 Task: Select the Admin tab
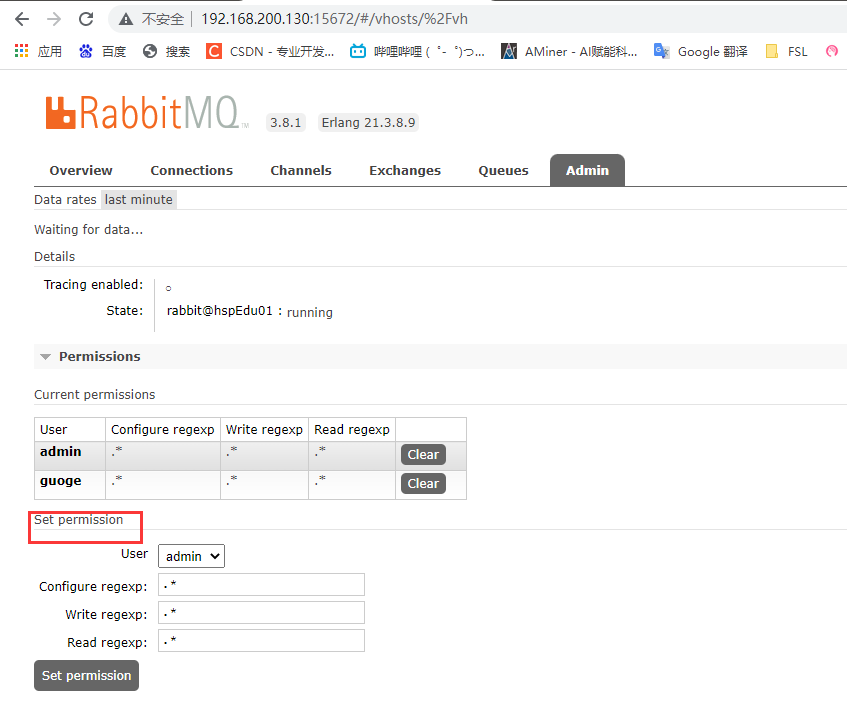tap(587, 171)
